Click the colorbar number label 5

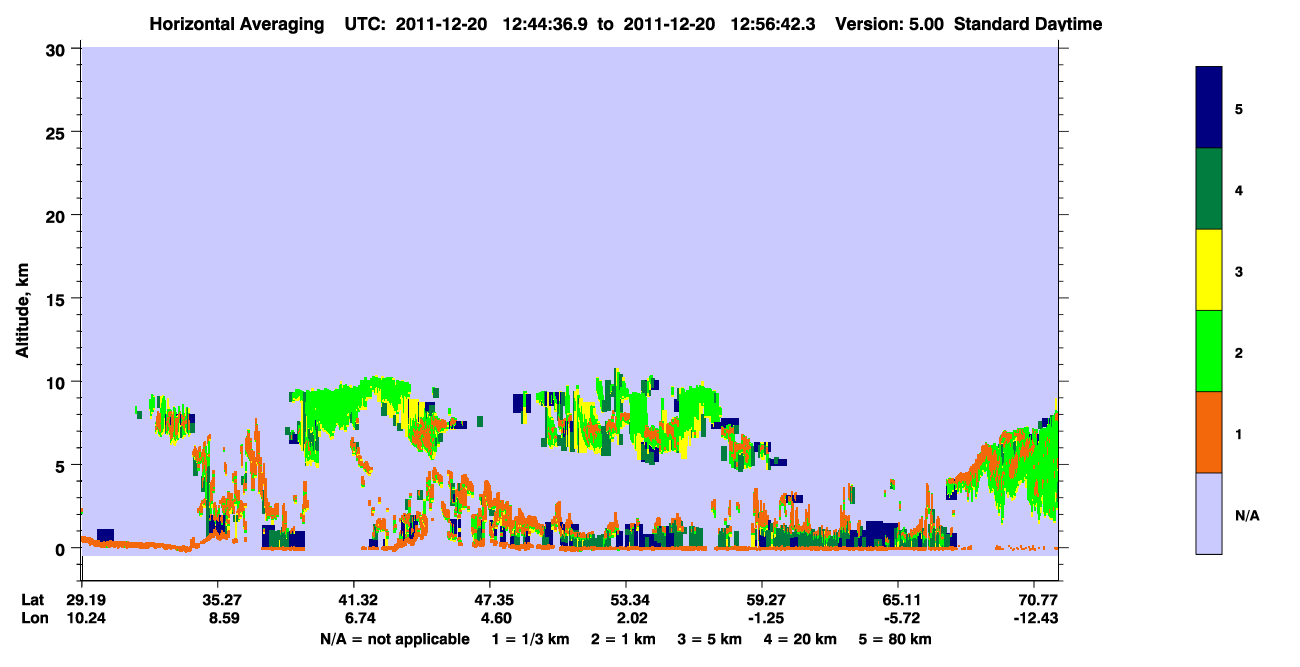click(x=1239, y=109)
